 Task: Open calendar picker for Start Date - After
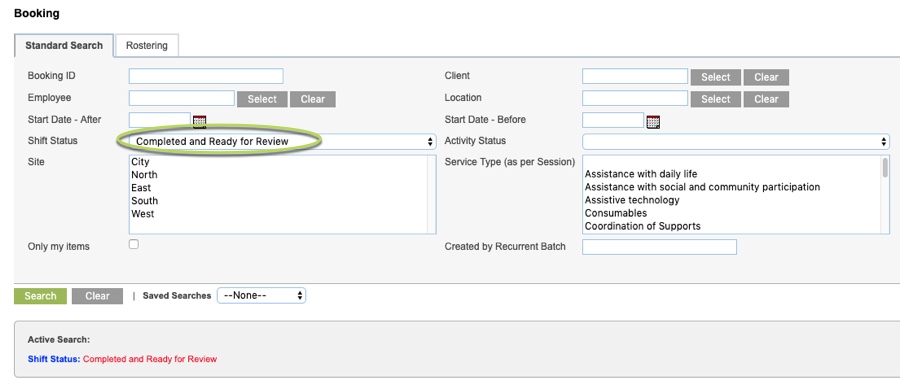point(199,122)
